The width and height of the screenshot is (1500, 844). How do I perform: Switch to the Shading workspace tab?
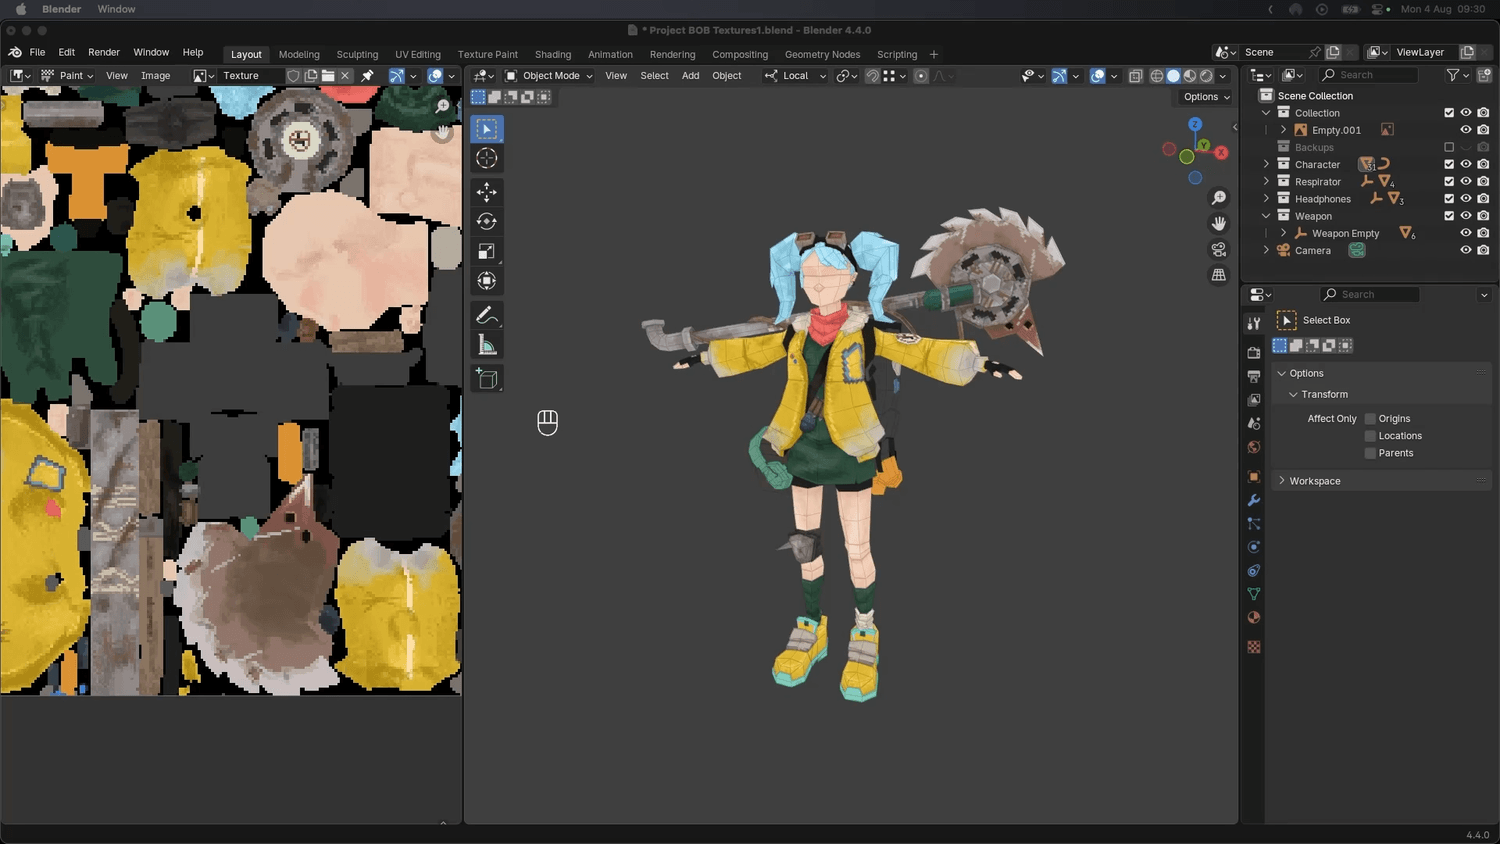click(553, 54)
